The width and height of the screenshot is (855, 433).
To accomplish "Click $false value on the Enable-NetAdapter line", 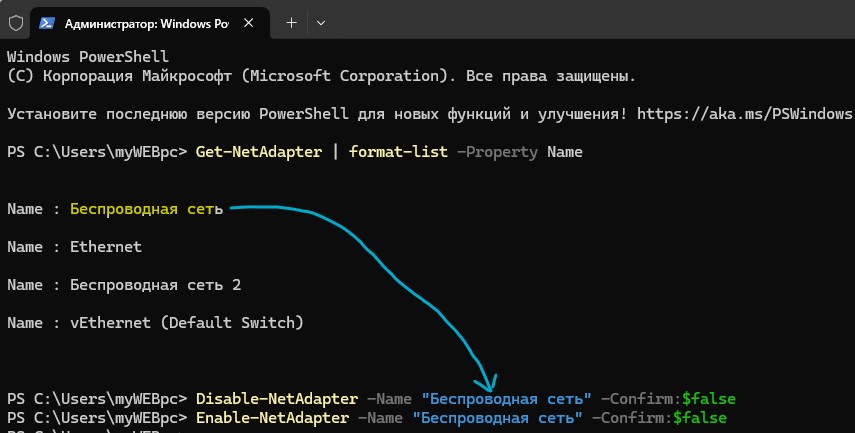I will point(700,418).
